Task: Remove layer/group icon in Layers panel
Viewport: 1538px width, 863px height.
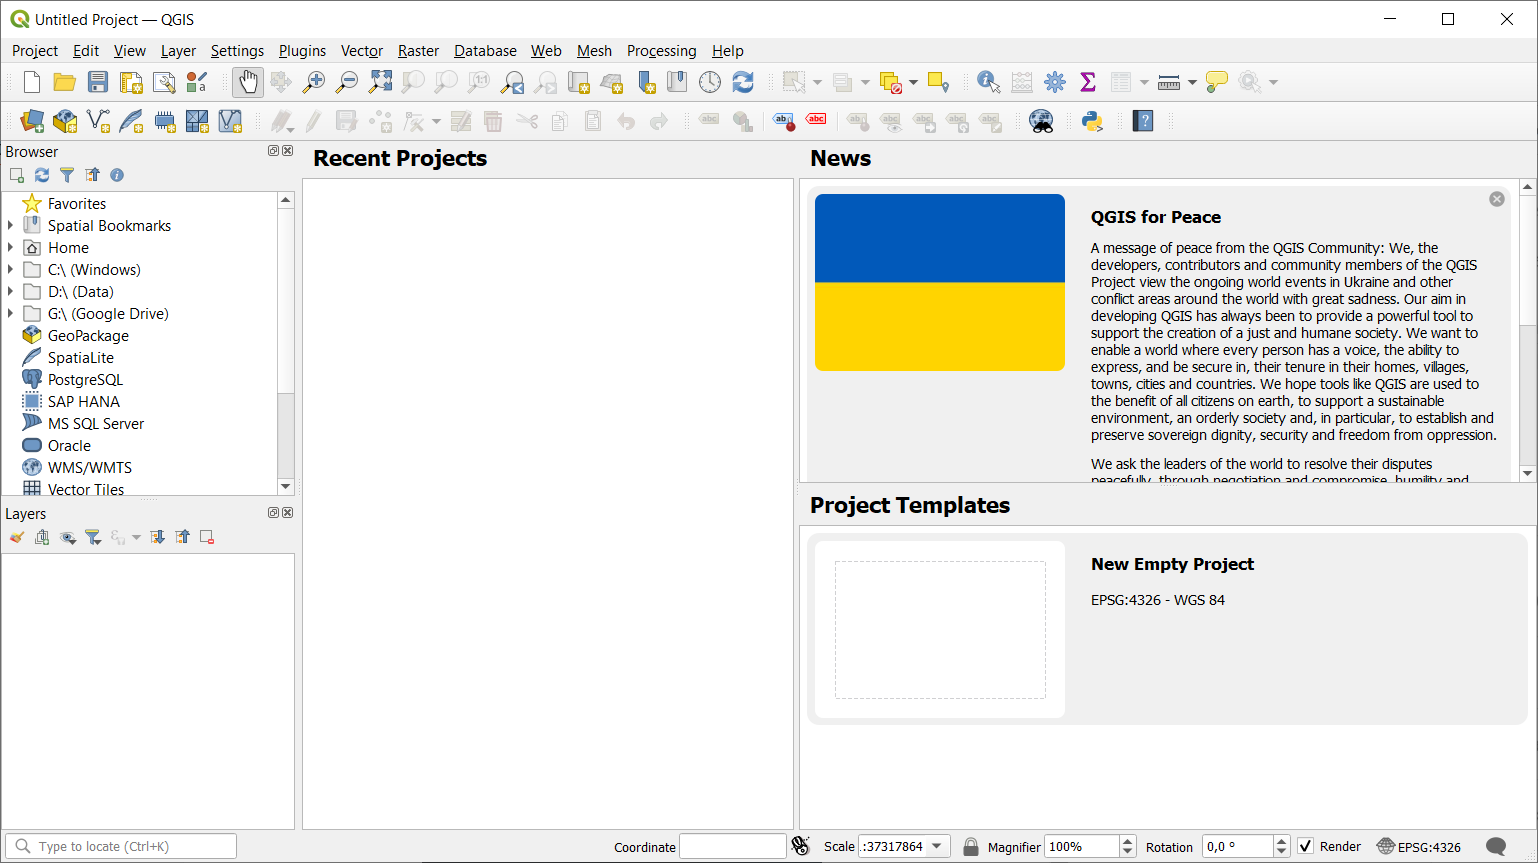Action: click(x=207, y=537)
